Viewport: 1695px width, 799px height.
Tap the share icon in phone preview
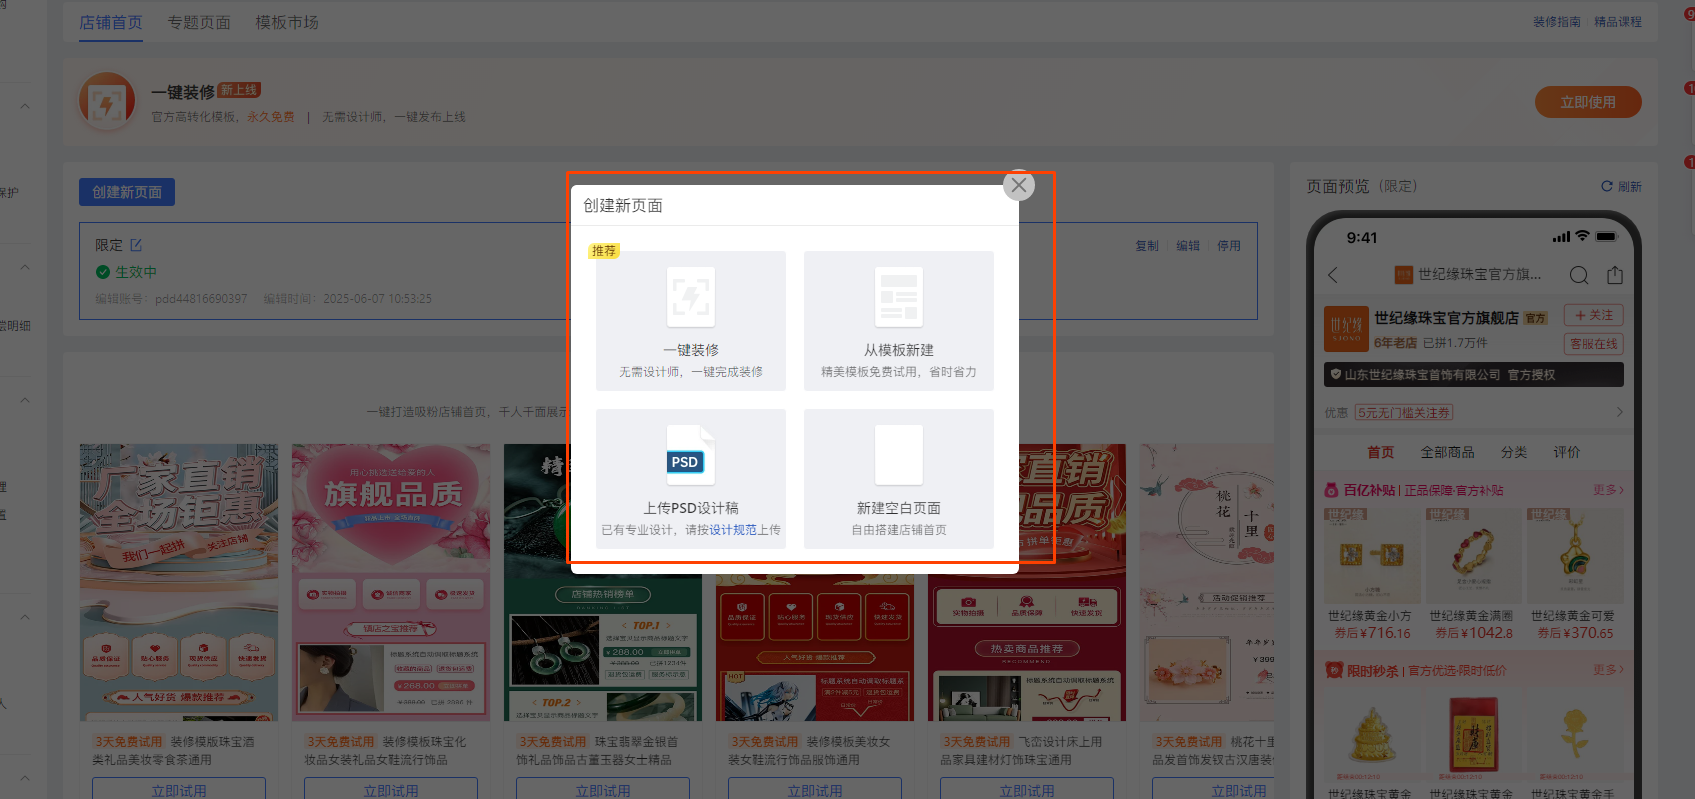point(1614,275)
